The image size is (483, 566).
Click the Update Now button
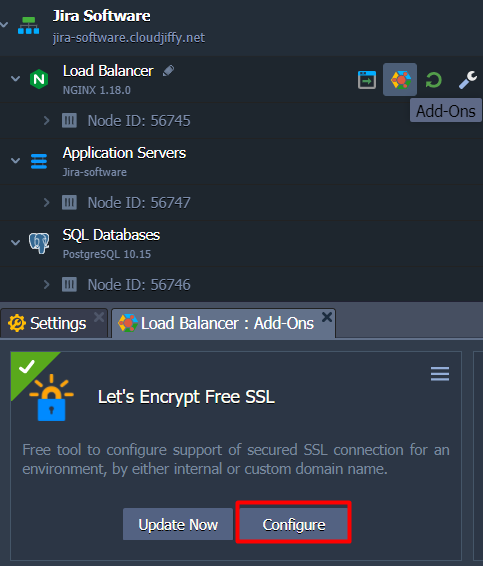[178, 524]
